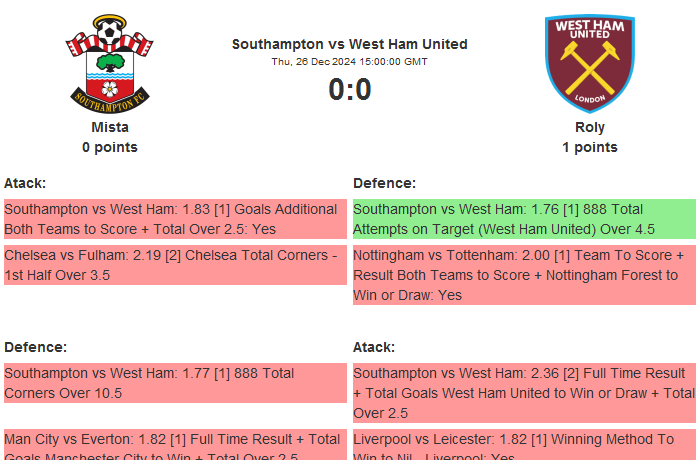This screenshot has height=460, width=700.
Task: Click the West Ham United crest logo
Action: click(x=589, y=62)
